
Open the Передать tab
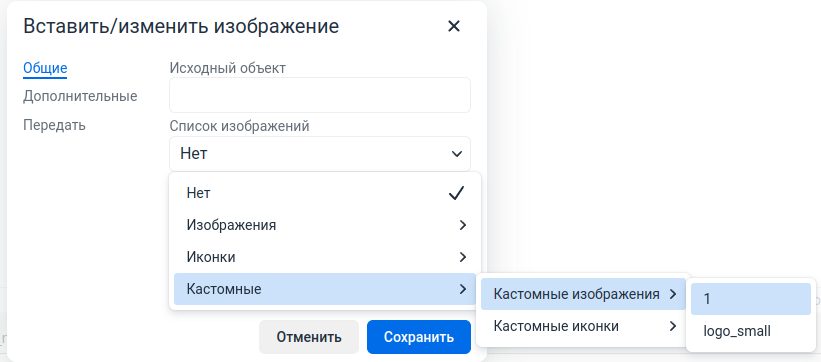(x=54, y=125)
